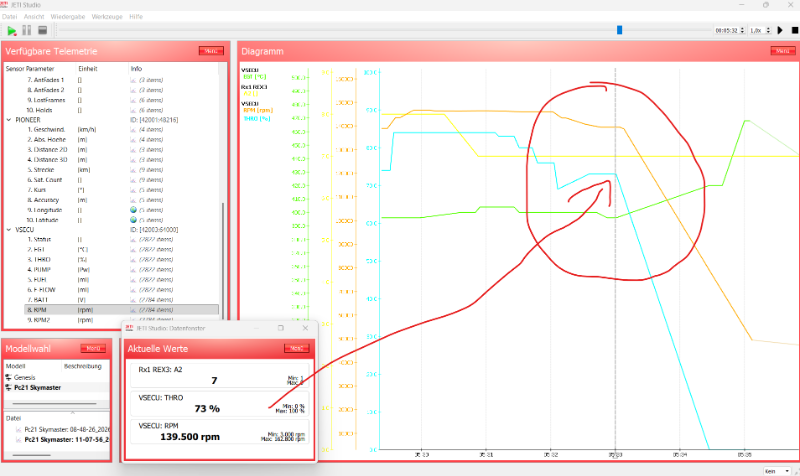This screenshot has width=800, height=476.
Task: Click the gray stop icon beside pause
Action: click(43, 31)
